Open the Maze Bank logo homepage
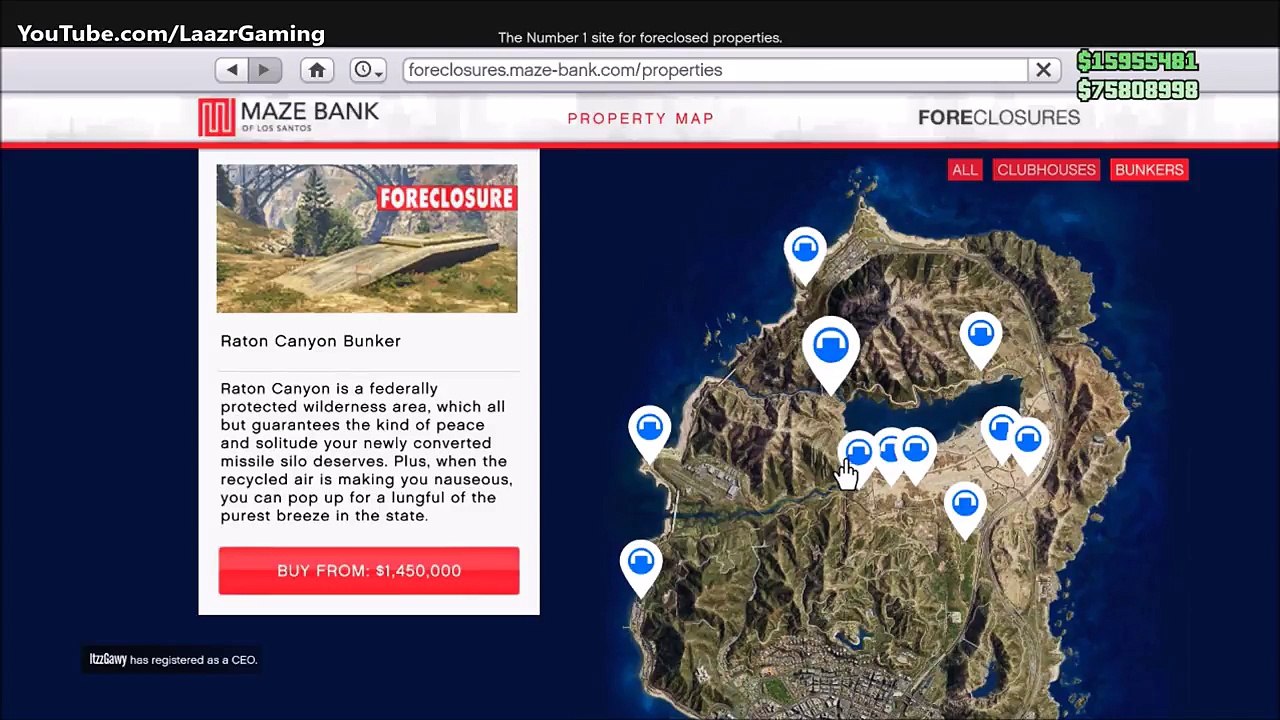 click(289, 117)
